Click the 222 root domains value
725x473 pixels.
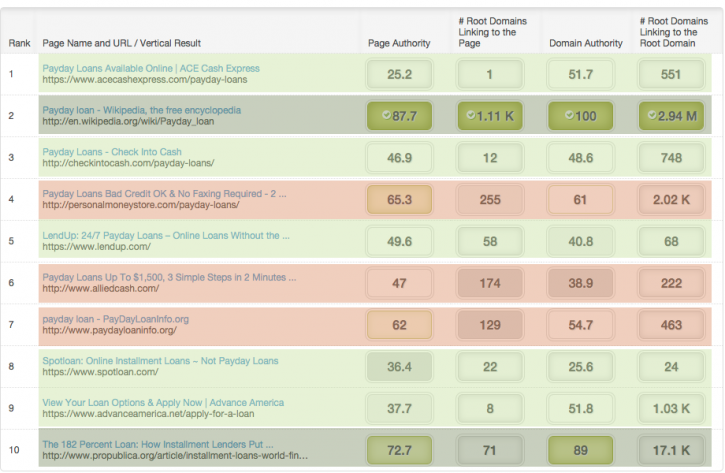(x=671, y=283)
